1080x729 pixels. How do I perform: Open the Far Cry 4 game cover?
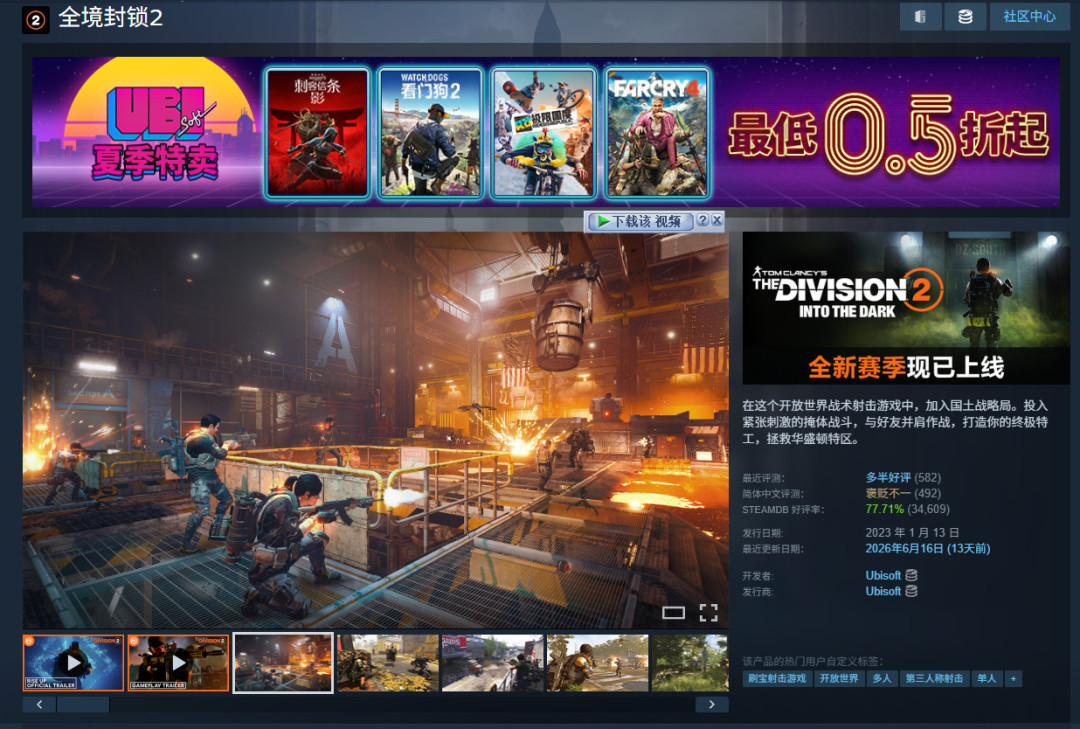[656, 133]
